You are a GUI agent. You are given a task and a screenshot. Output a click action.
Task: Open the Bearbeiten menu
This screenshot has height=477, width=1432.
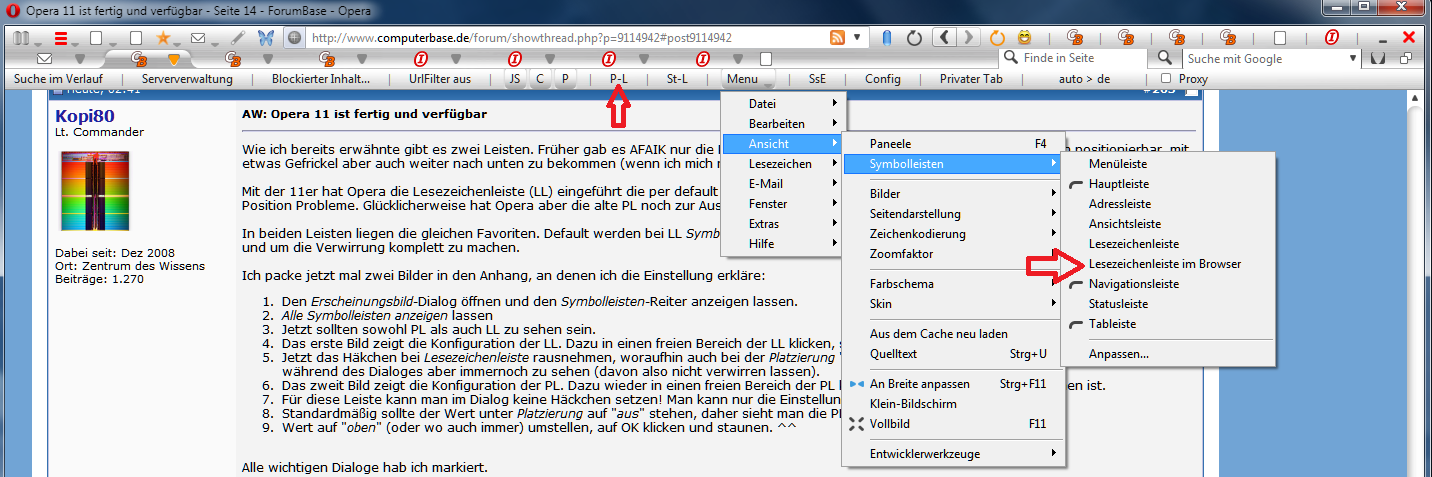click(x=783, y=124)
